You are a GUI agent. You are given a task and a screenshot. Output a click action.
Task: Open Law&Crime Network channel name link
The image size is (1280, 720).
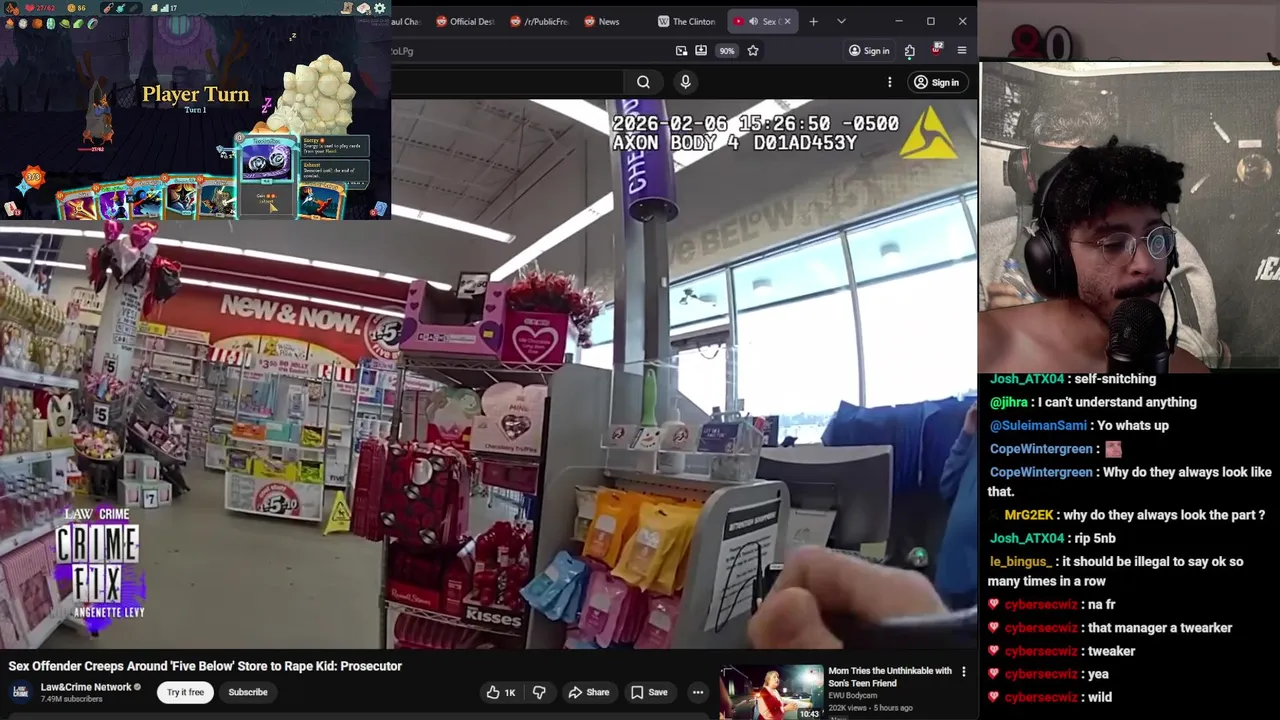(86, 687)
